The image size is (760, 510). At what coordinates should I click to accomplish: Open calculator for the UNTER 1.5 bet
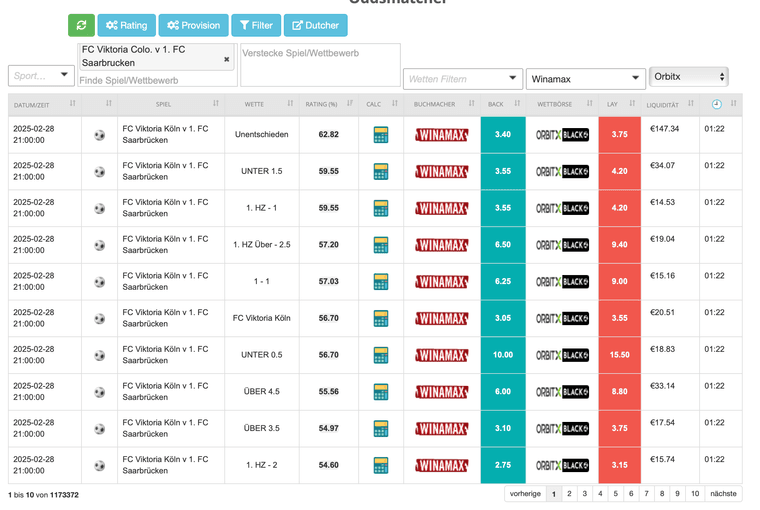click(381, 172)
